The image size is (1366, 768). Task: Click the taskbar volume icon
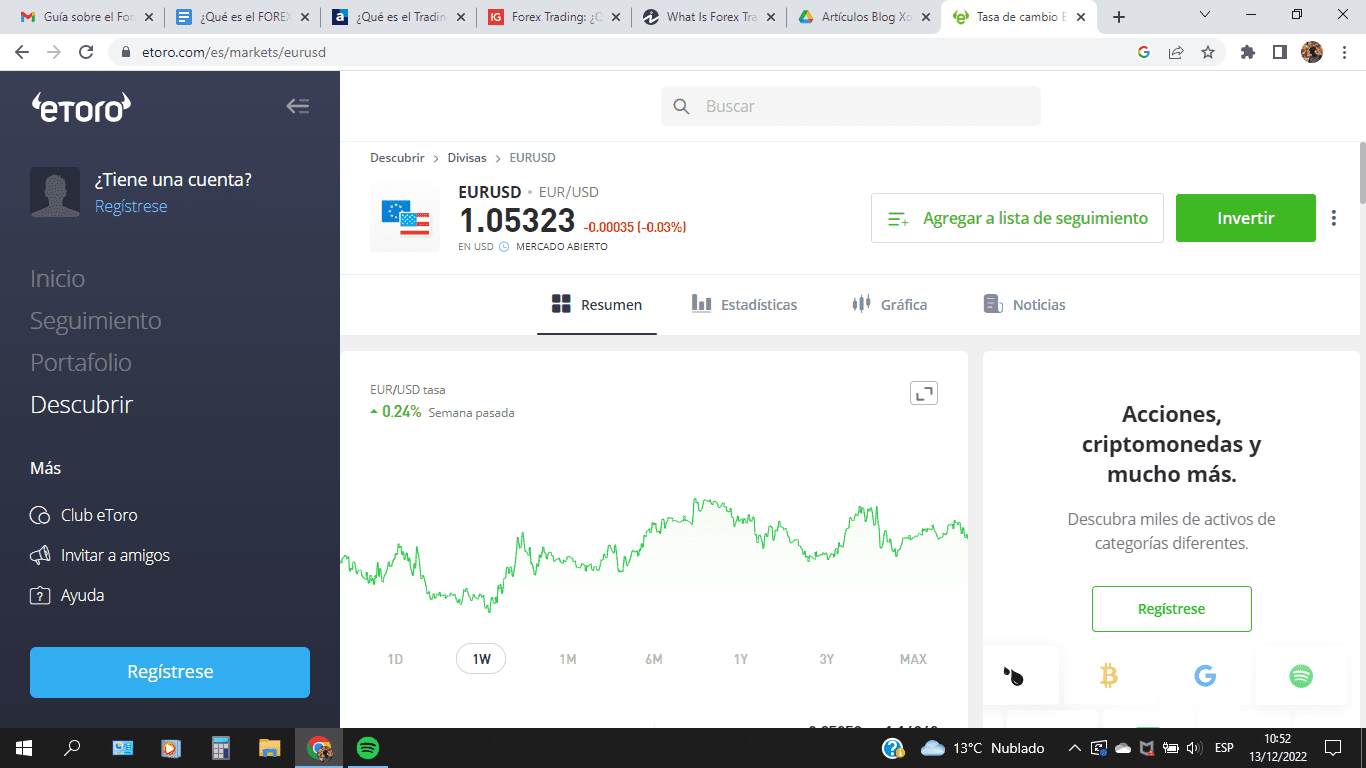[1192, 748]
